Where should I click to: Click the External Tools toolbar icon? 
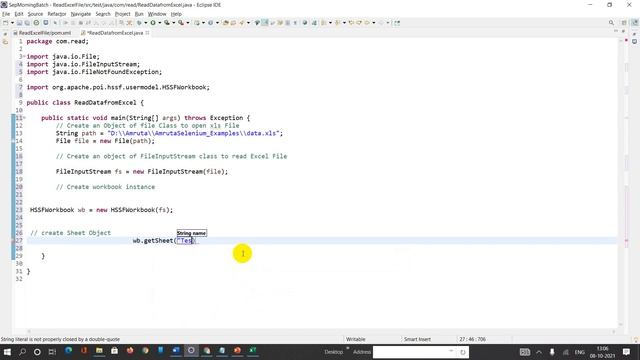(181, 23)
